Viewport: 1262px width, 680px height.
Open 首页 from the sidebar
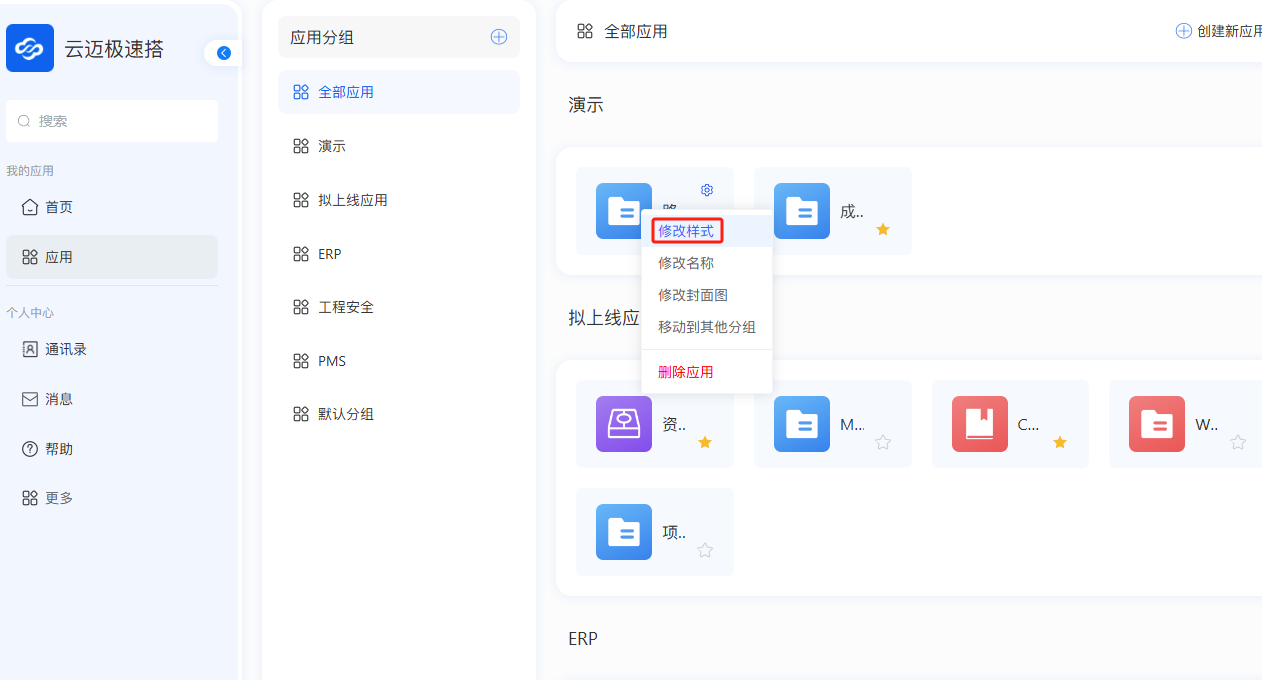point(58,207)
